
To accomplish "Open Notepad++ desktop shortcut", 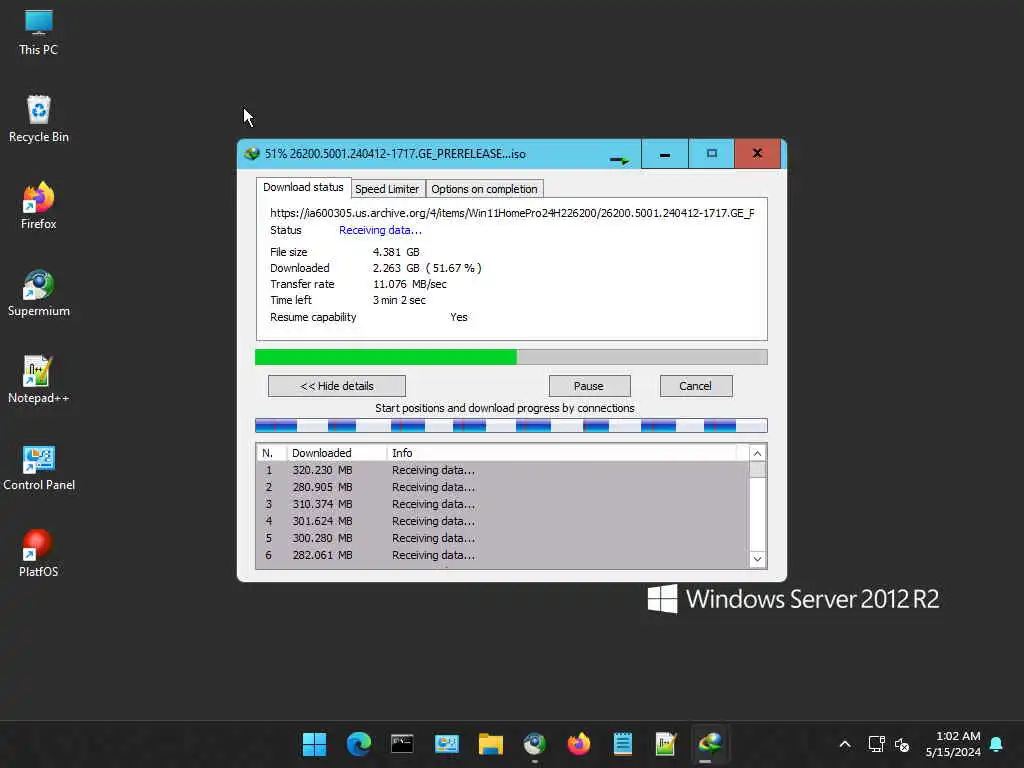I will click(x=39, y=380).
